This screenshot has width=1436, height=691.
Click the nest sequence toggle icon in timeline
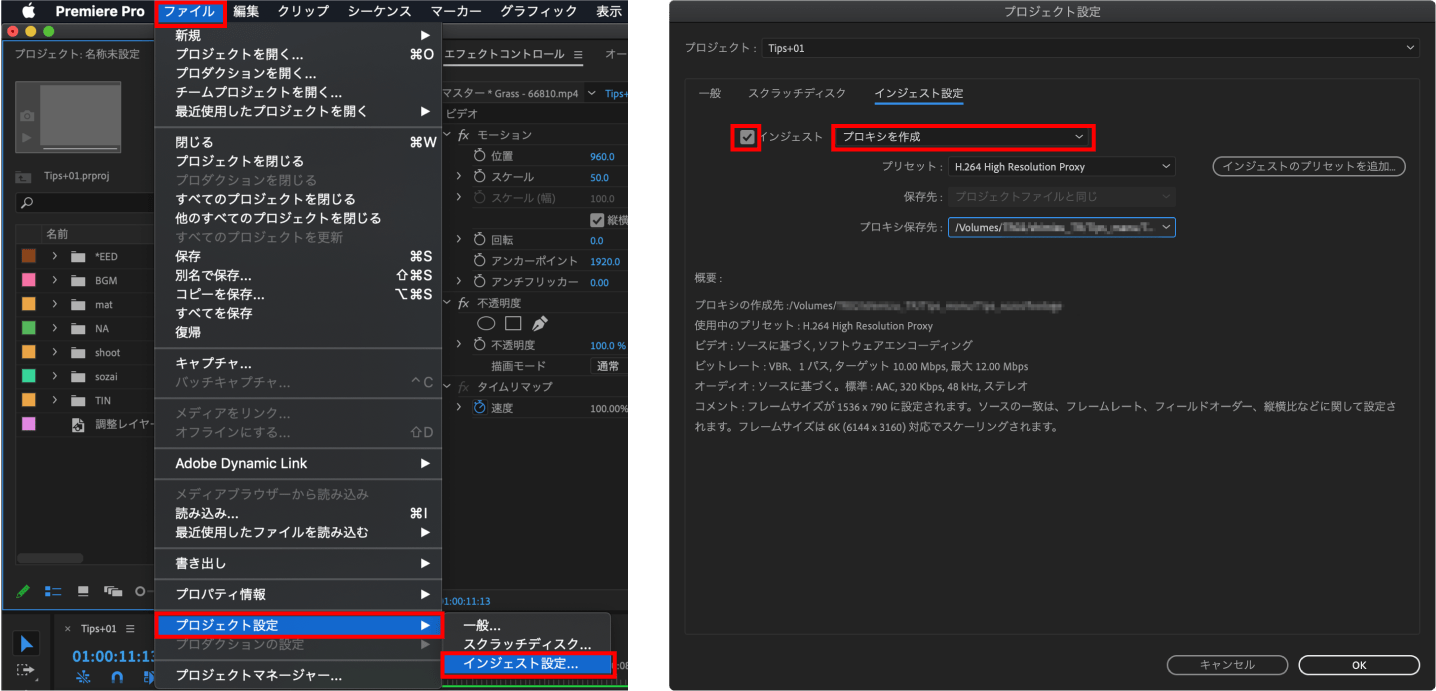click(84, 677)
